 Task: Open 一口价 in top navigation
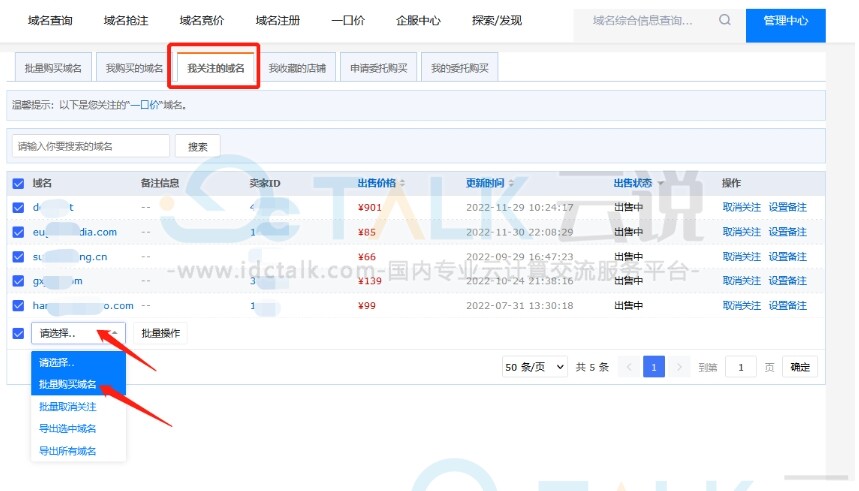click(348, 21)
